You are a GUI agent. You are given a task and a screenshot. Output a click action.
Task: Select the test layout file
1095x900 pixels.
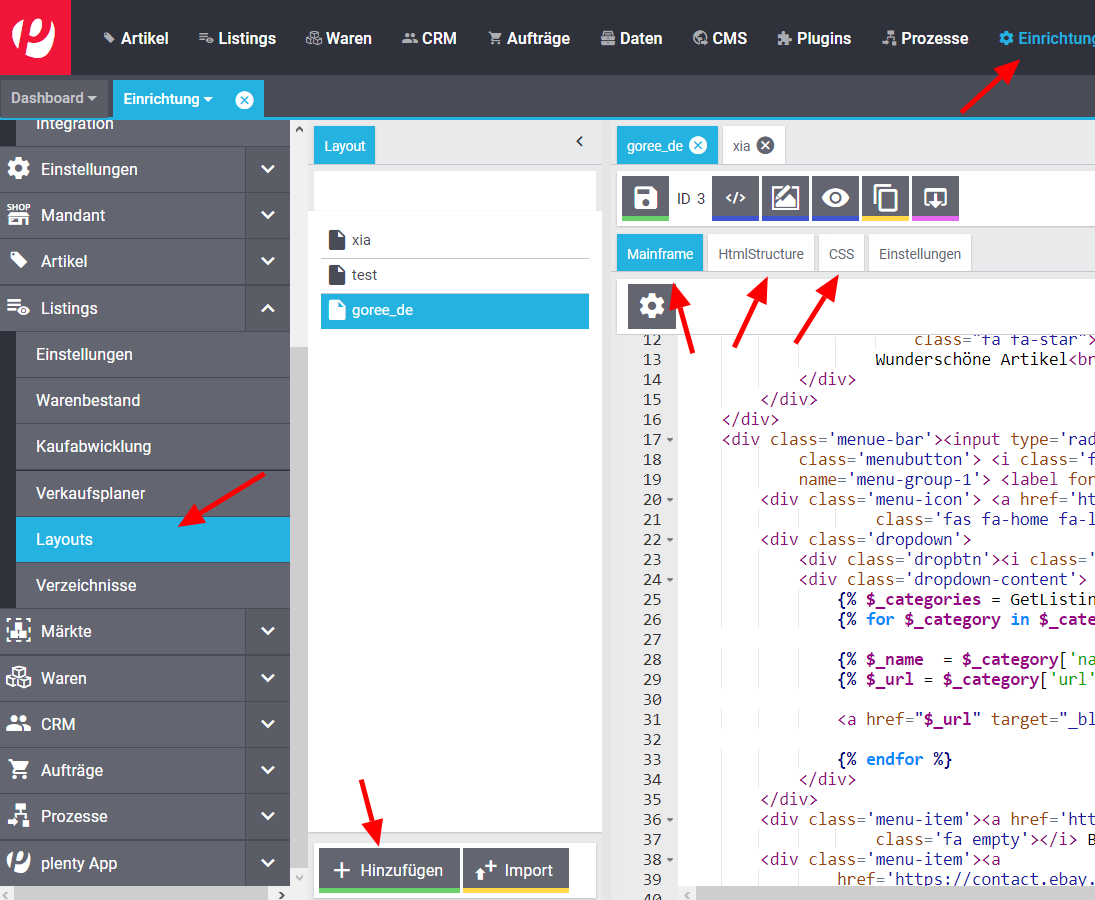(x=365, y=275)
